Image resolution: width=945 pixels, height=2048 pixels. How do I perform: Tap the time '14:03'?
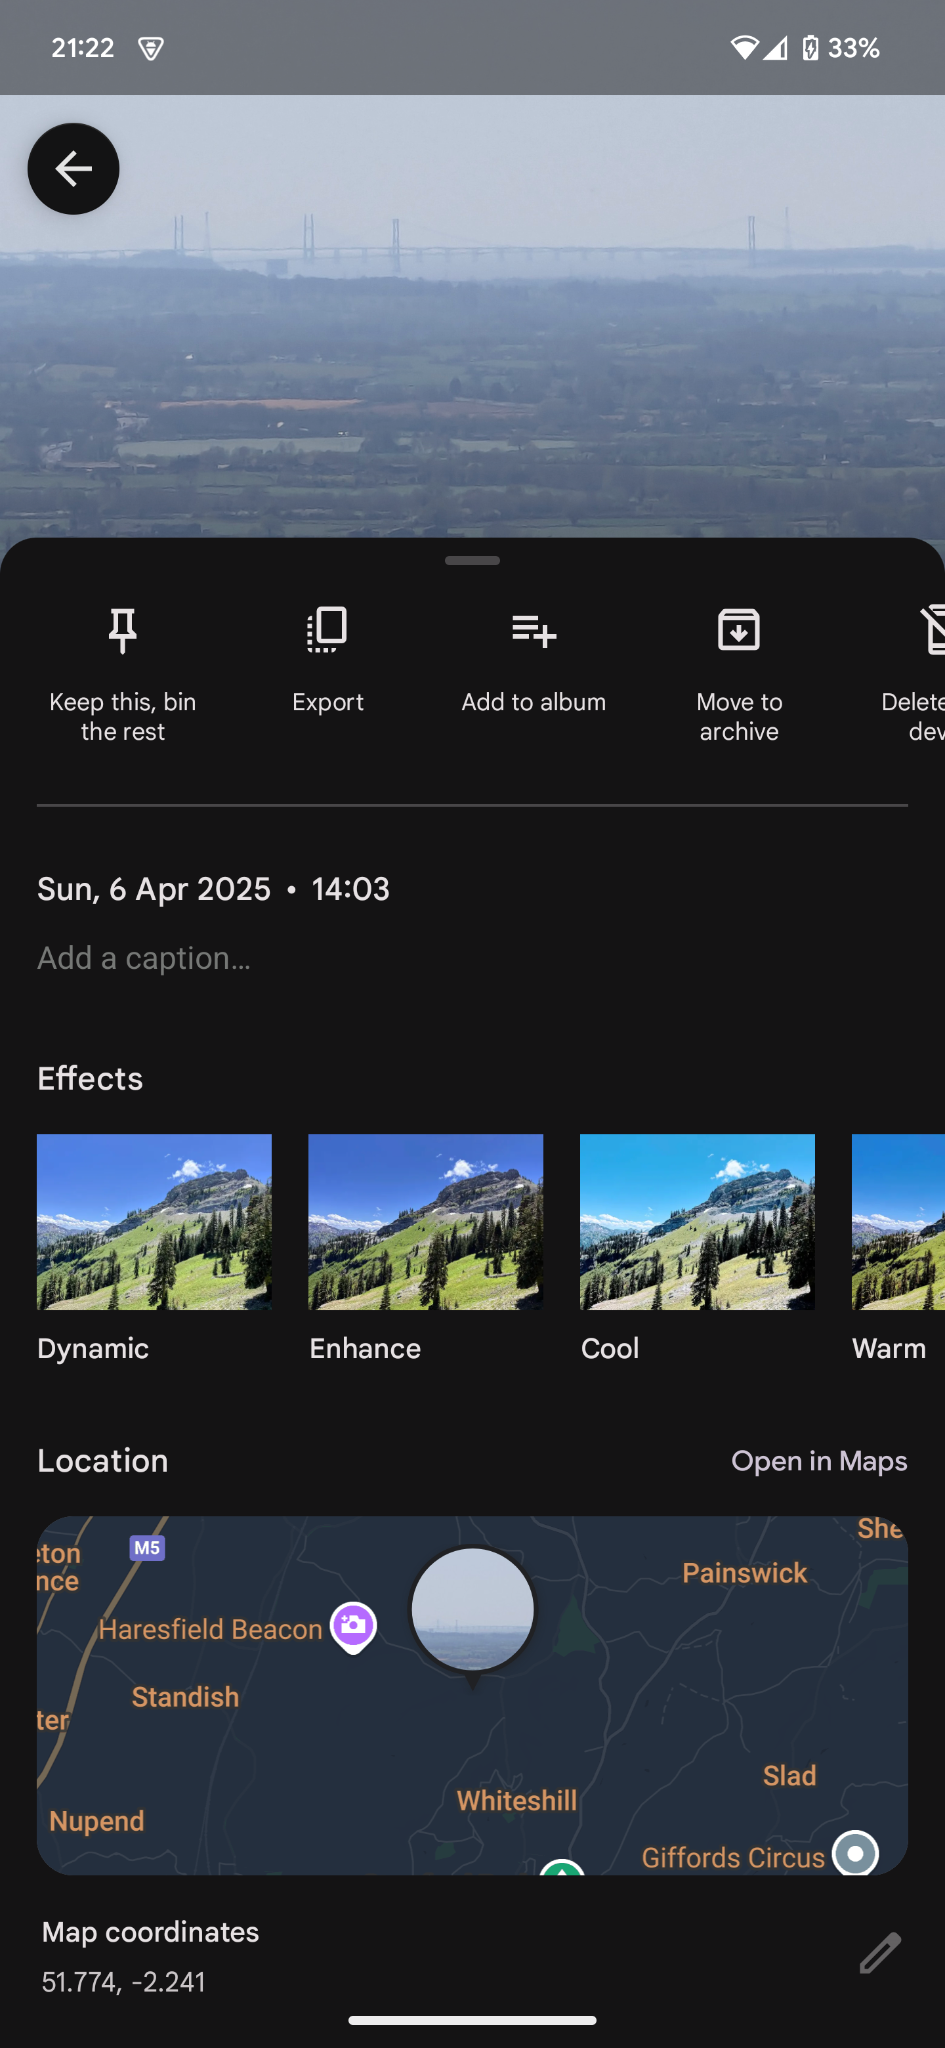coord(350,889)
